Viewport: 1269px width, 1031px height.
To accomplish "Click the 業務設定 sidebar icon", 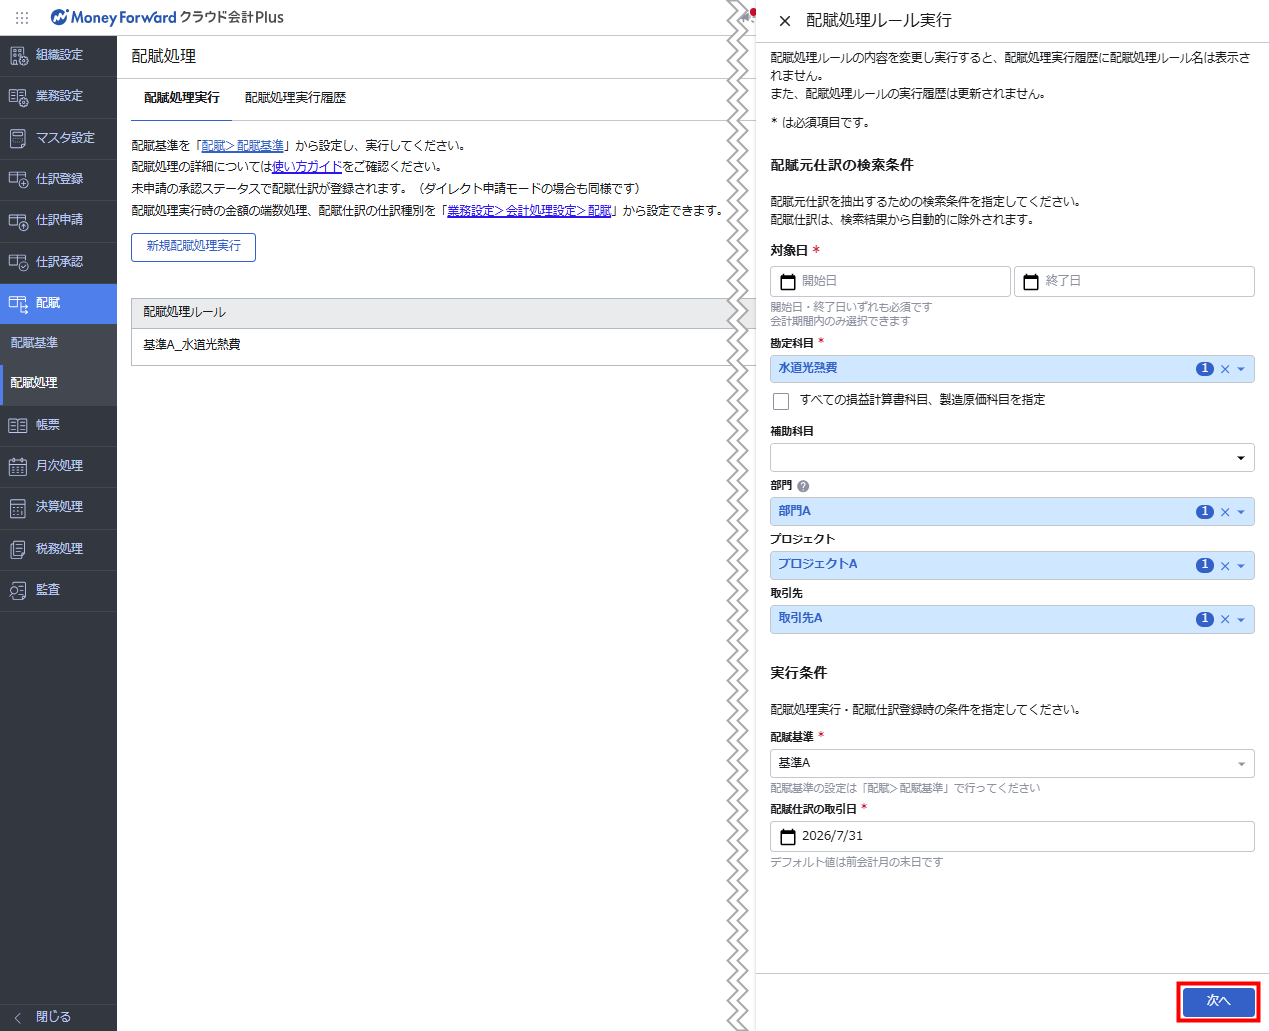I will [x=18, y=97].
